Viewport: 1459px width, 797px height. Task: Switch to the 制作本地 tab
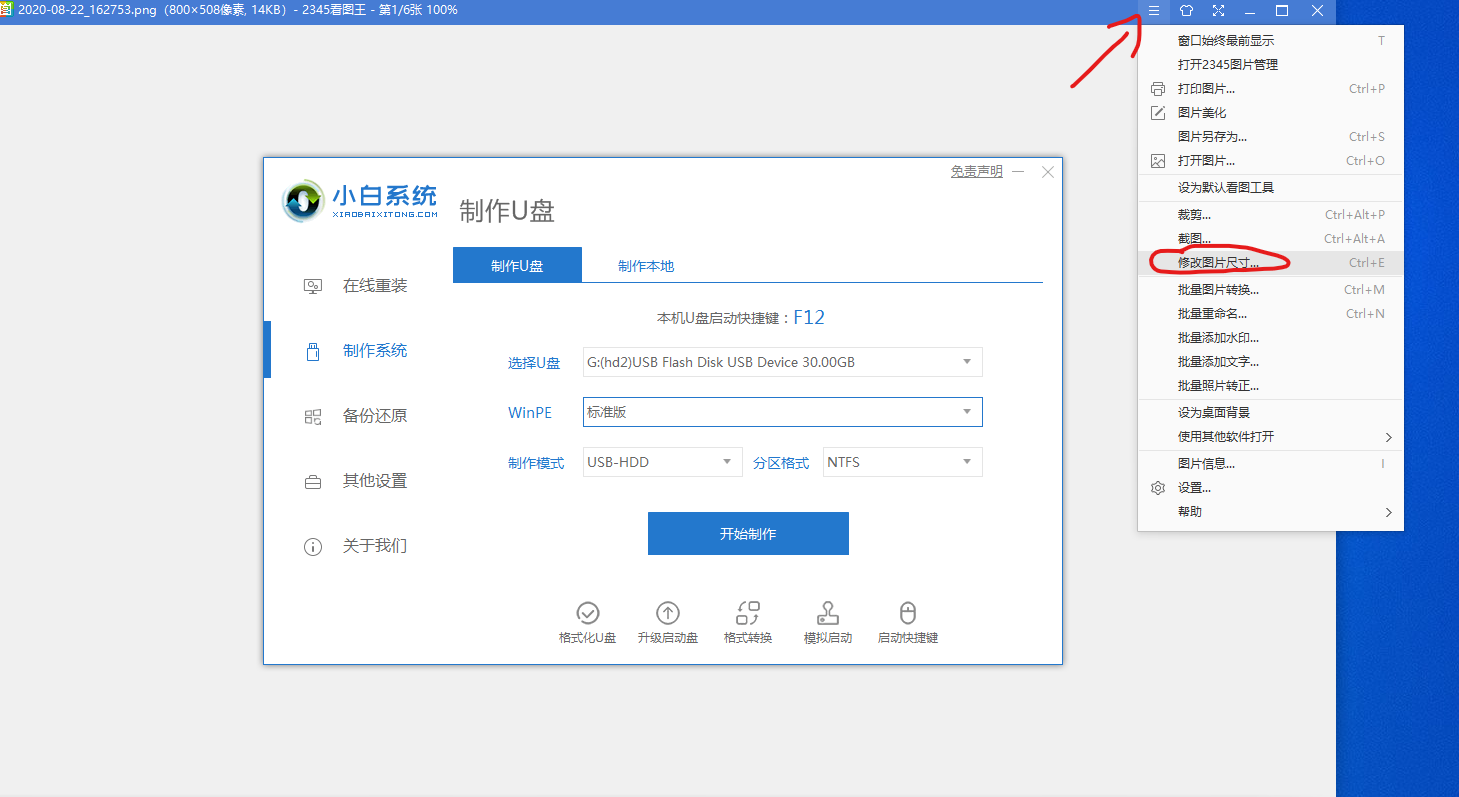click(646, 266)
